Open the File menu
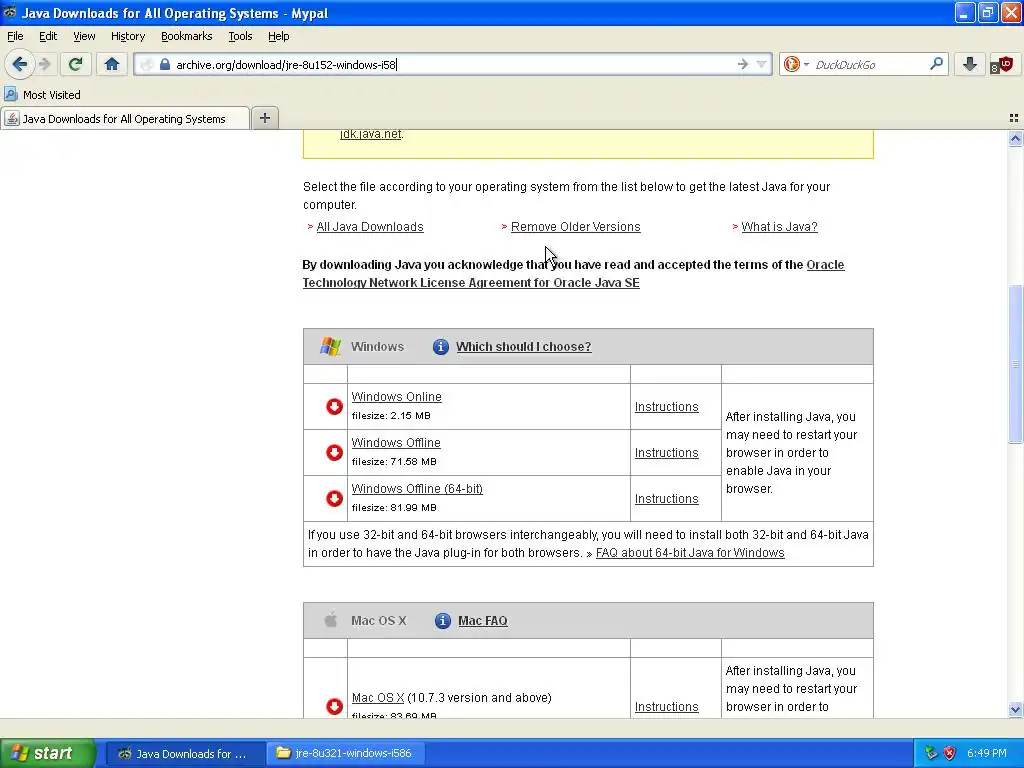Screen dimensions: 1024x768 (15, 36)
